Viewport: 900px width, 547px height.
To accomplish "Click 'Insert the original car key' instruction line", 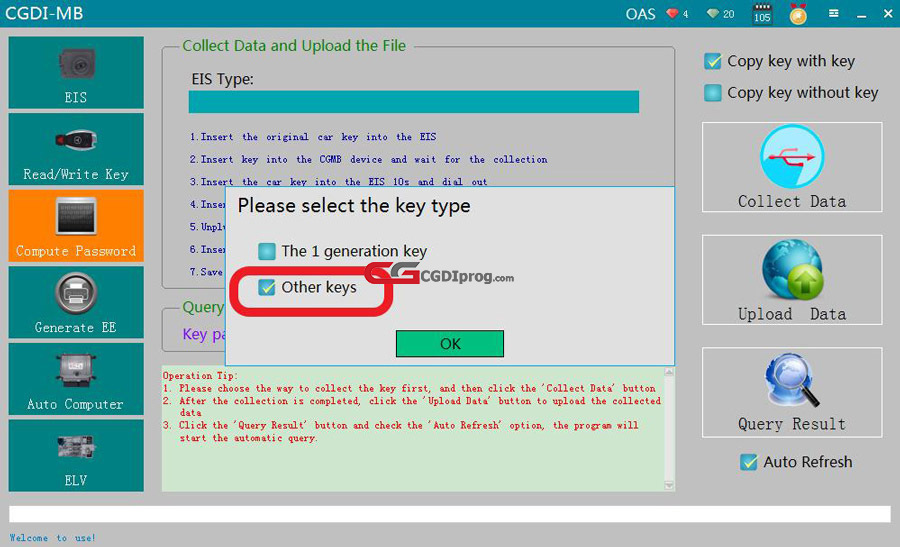I will coord(313,137).
